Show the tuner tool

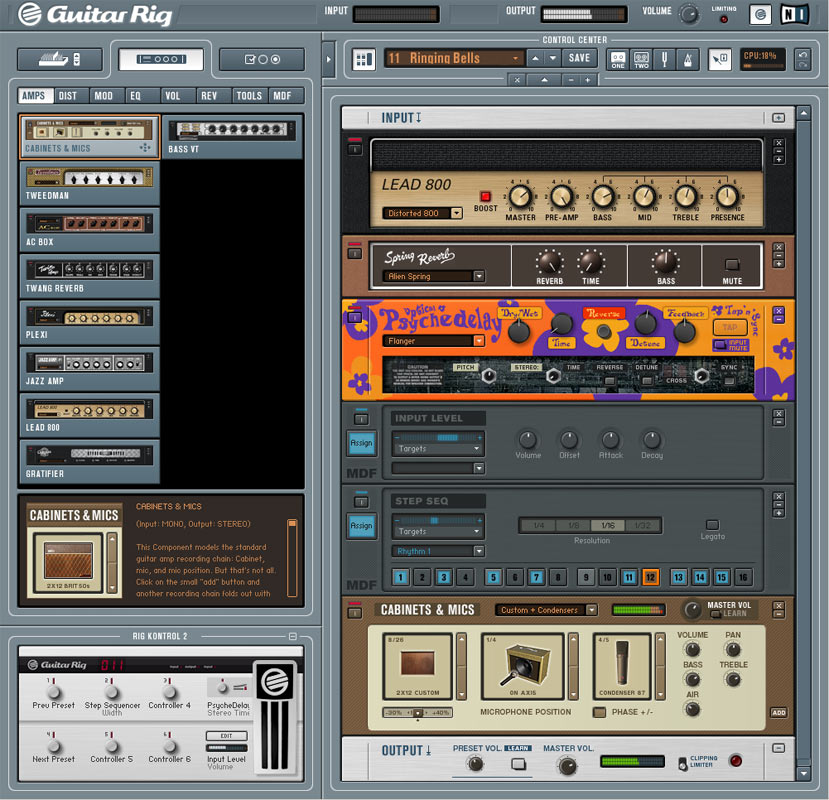[665, 59]
